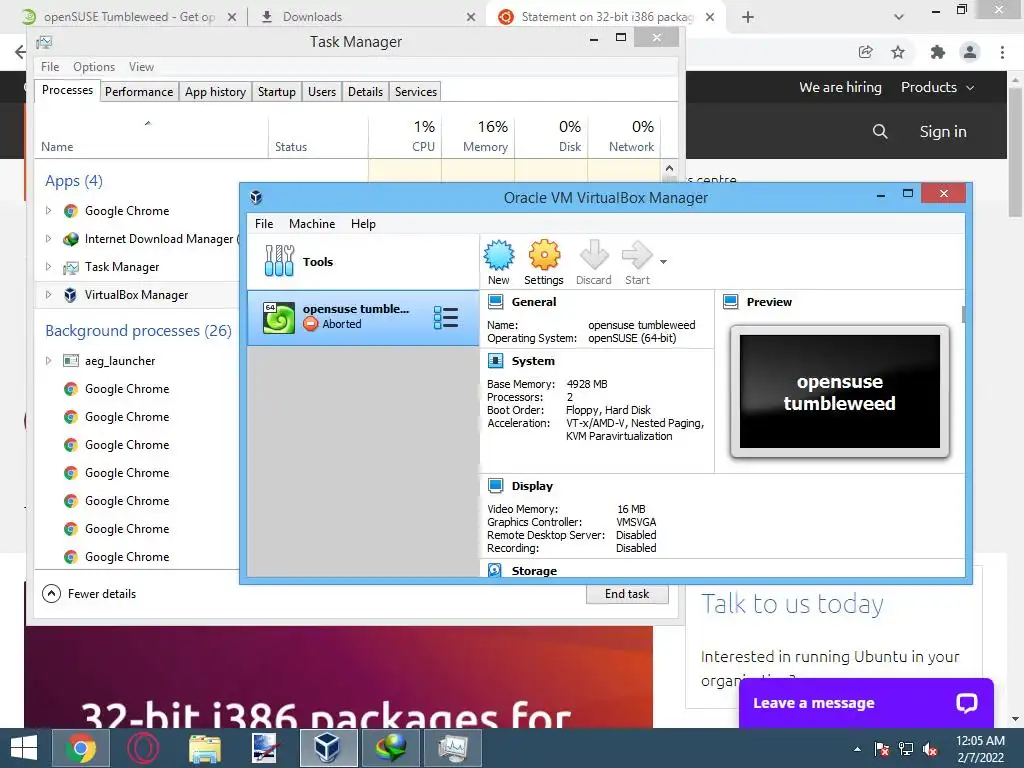Click the Display section monitor icon
This screenshot has height=768, width=1024.
pyautogui.click(x=496, y=485)
